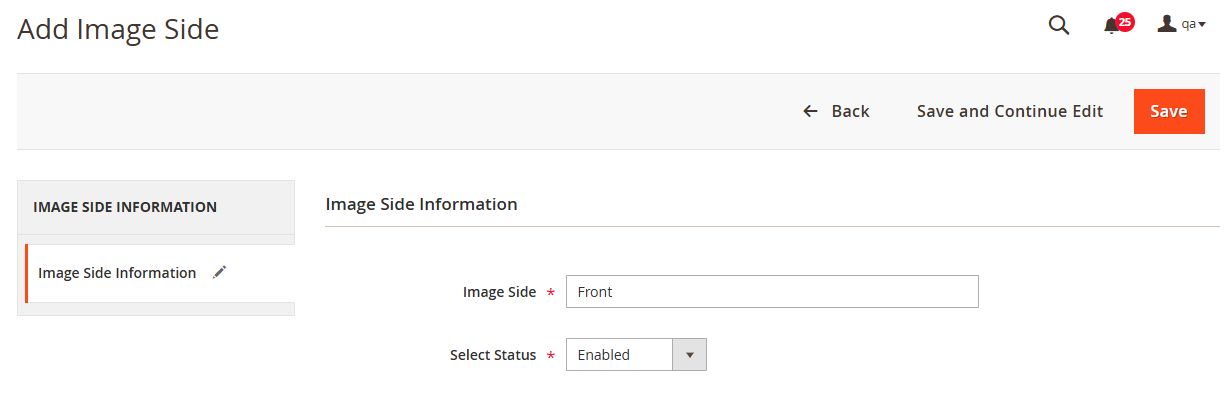Click the left arrow beside Back
The image size is (1224, 404).
[x=811, y=111]
